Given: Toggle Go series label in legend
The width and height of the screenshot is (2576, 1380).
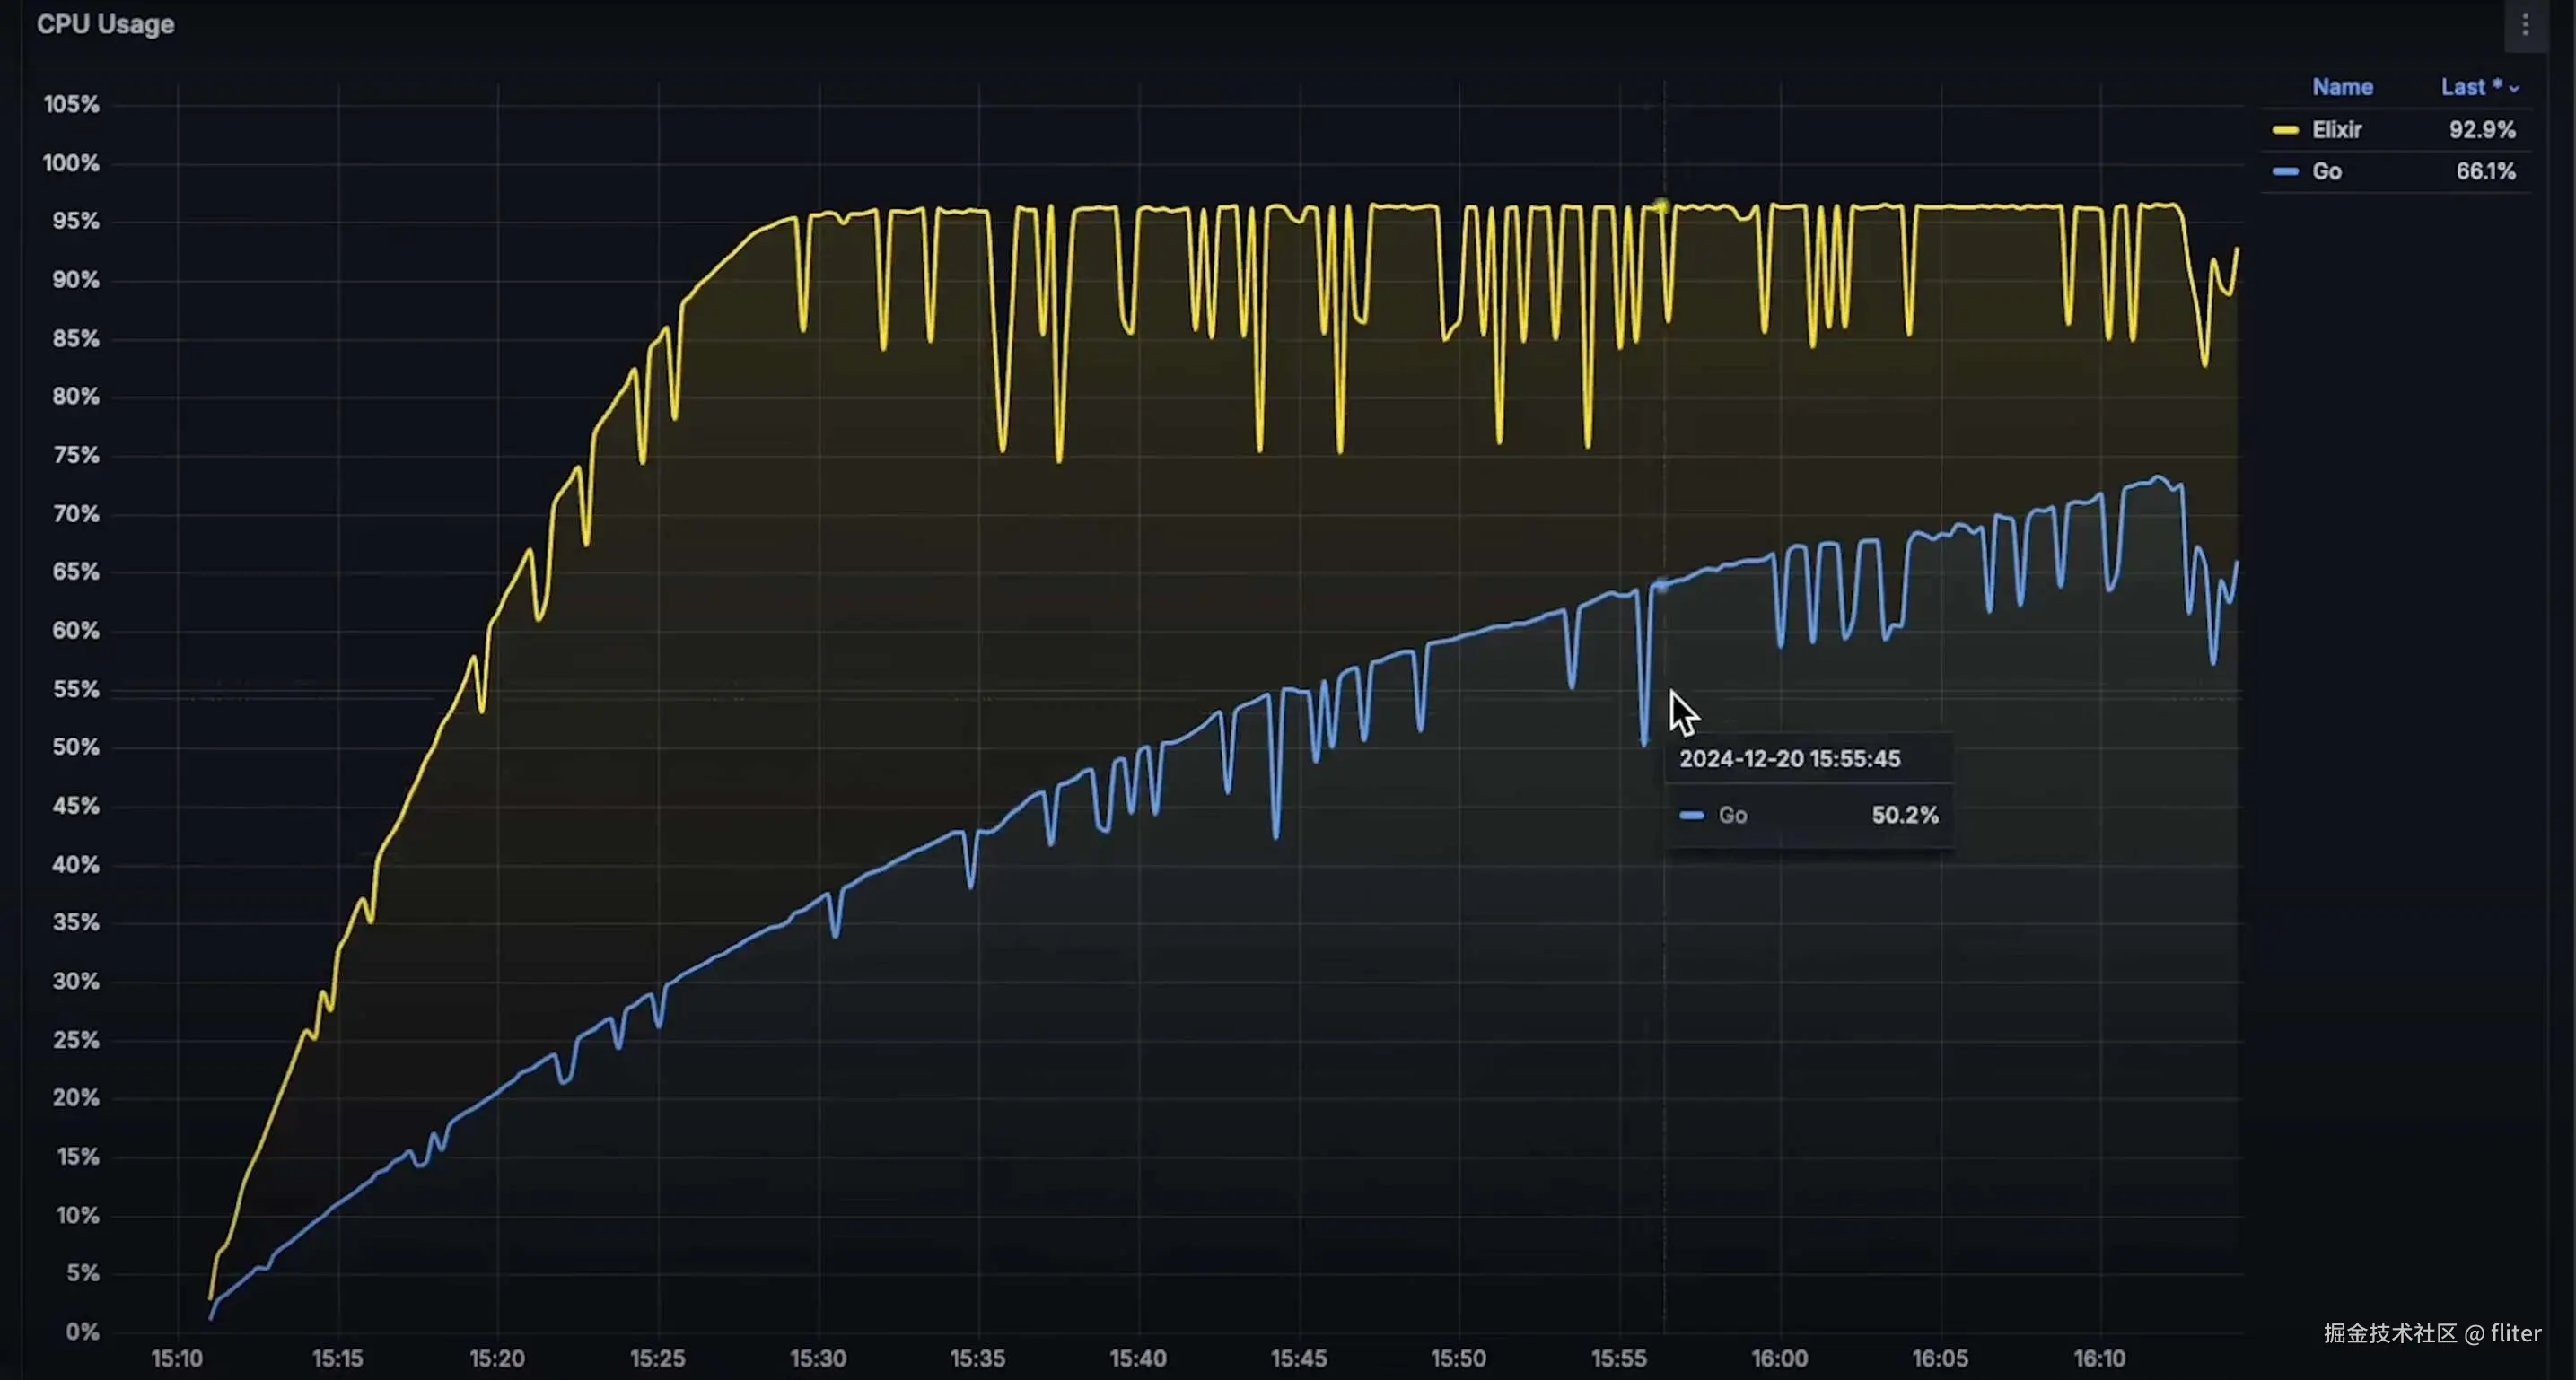Looking at the screenshot, I should click(2326, 172).
